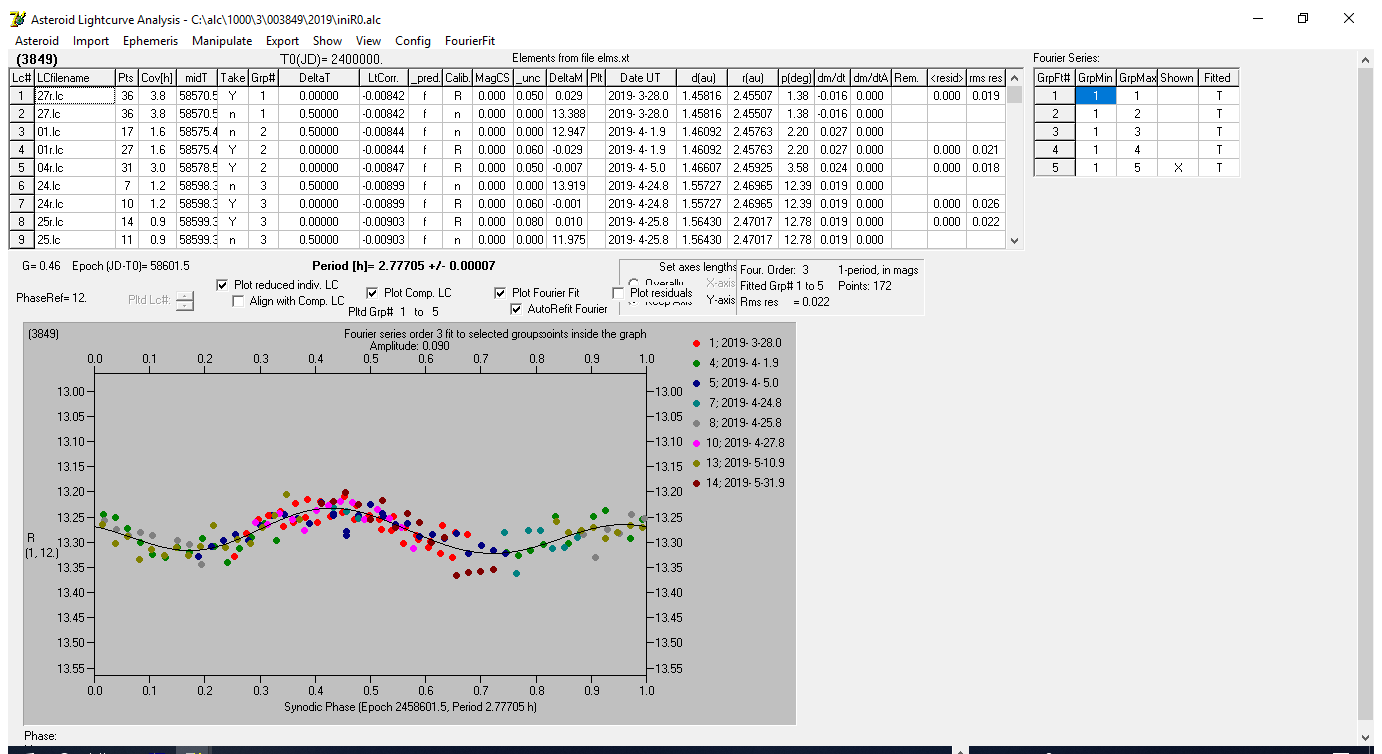Screen dimensions: 1382x754
Task: Click the Period [h] value text
Action: 406,266
